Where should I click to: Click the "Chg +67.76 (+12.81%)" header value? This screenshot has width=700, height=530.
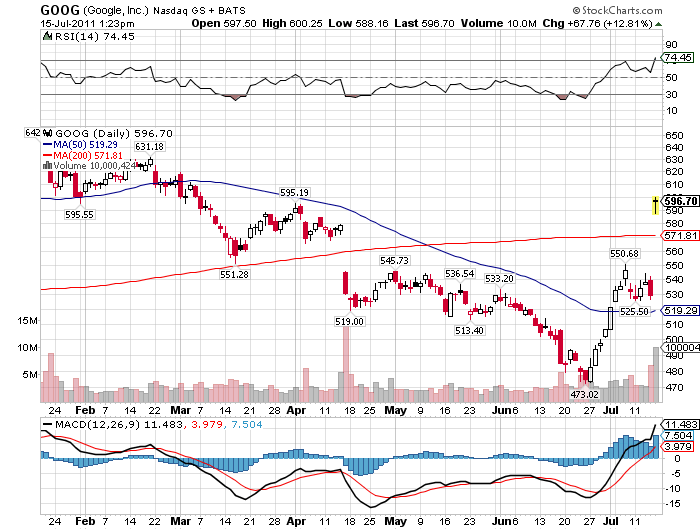[x=598, y=23]
